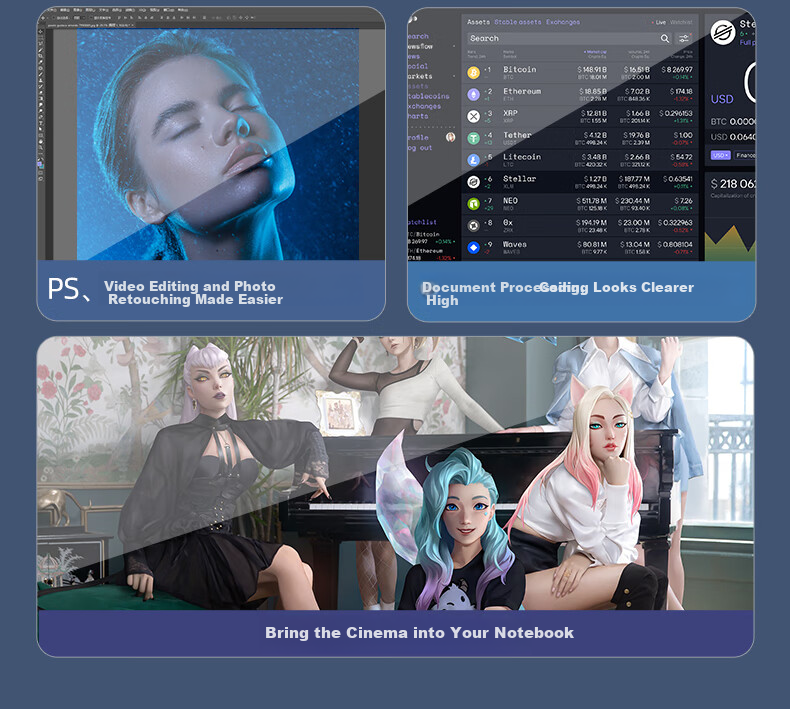This screenshot has width=790, height=709.
Task: Click the 'Bring the Cinema into Your Notebook' caption
Action: pyautogui.click(x=419, y=633)
